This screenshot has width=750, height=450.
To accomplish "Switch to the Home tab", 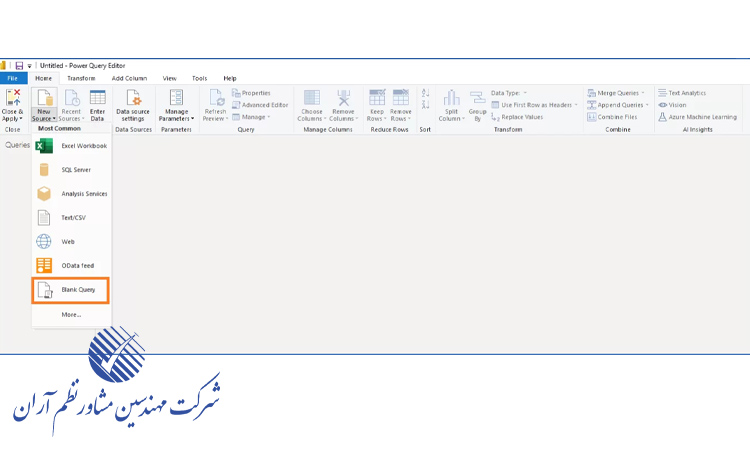I will pos(44,78).
